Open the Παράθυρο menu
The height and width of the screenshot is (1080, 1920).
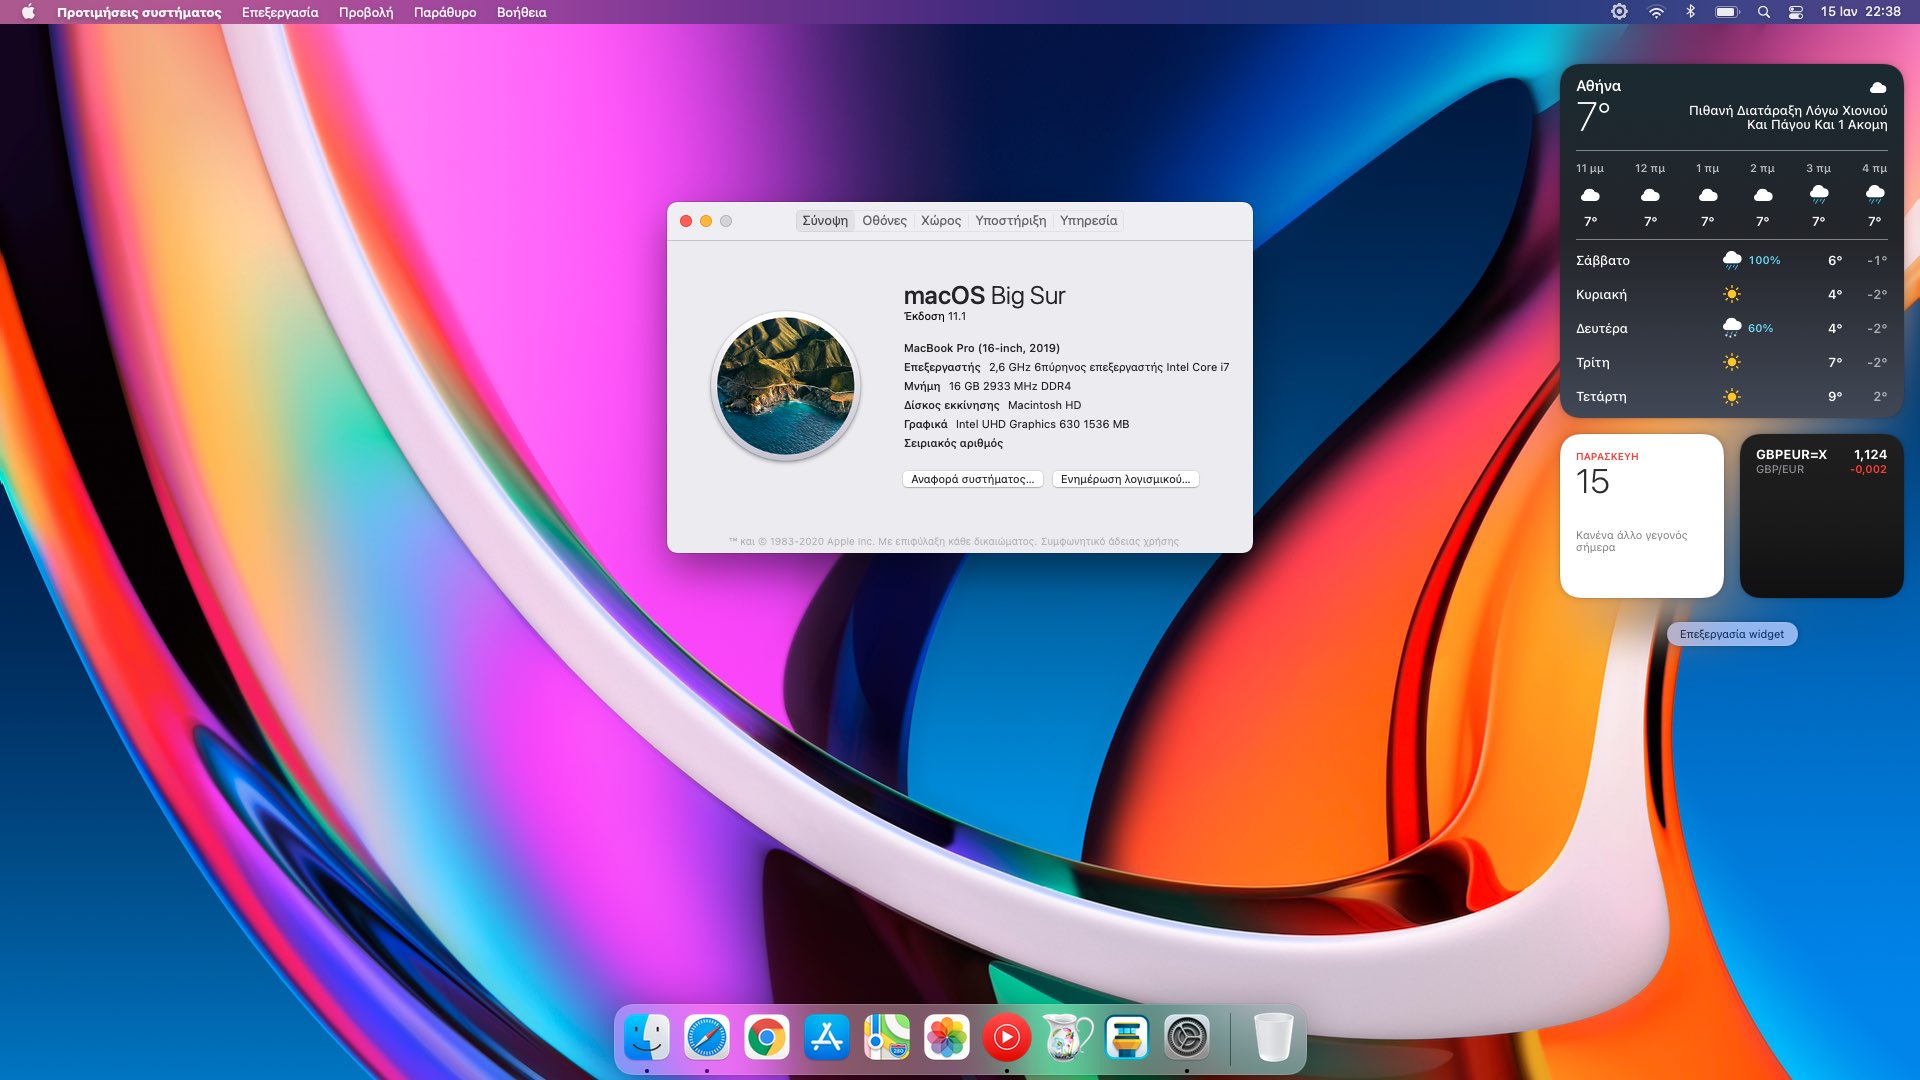click(445, 12)
